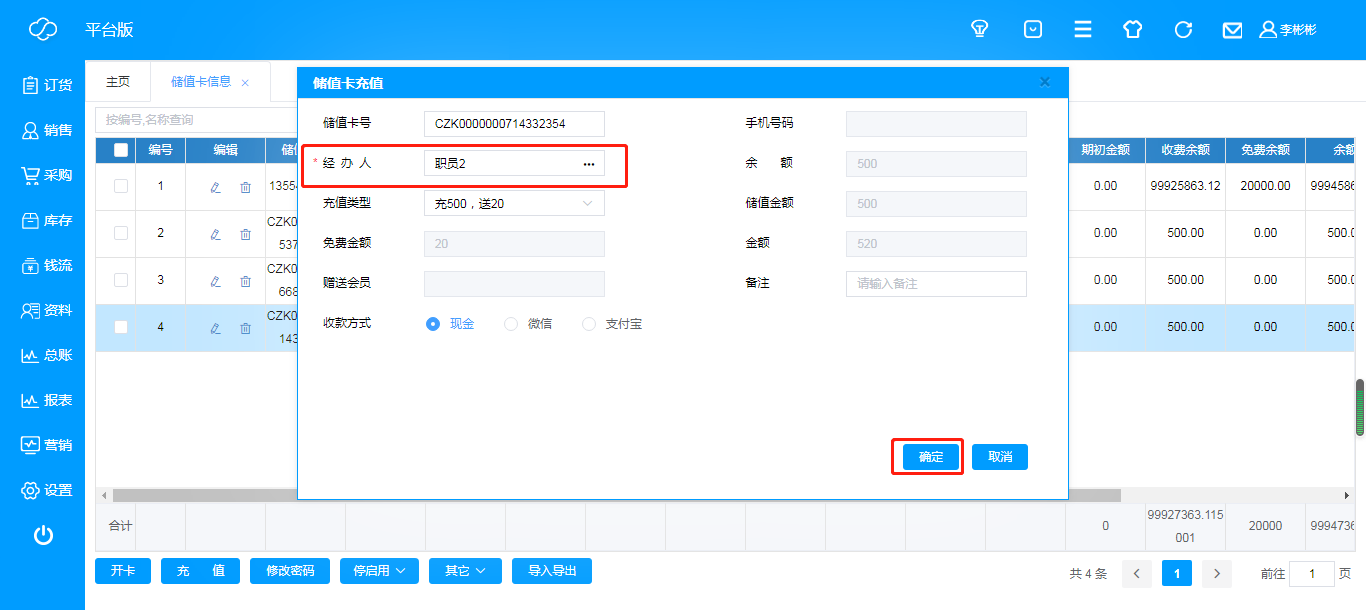Click the pocket download icon in header

[1033, 30]
